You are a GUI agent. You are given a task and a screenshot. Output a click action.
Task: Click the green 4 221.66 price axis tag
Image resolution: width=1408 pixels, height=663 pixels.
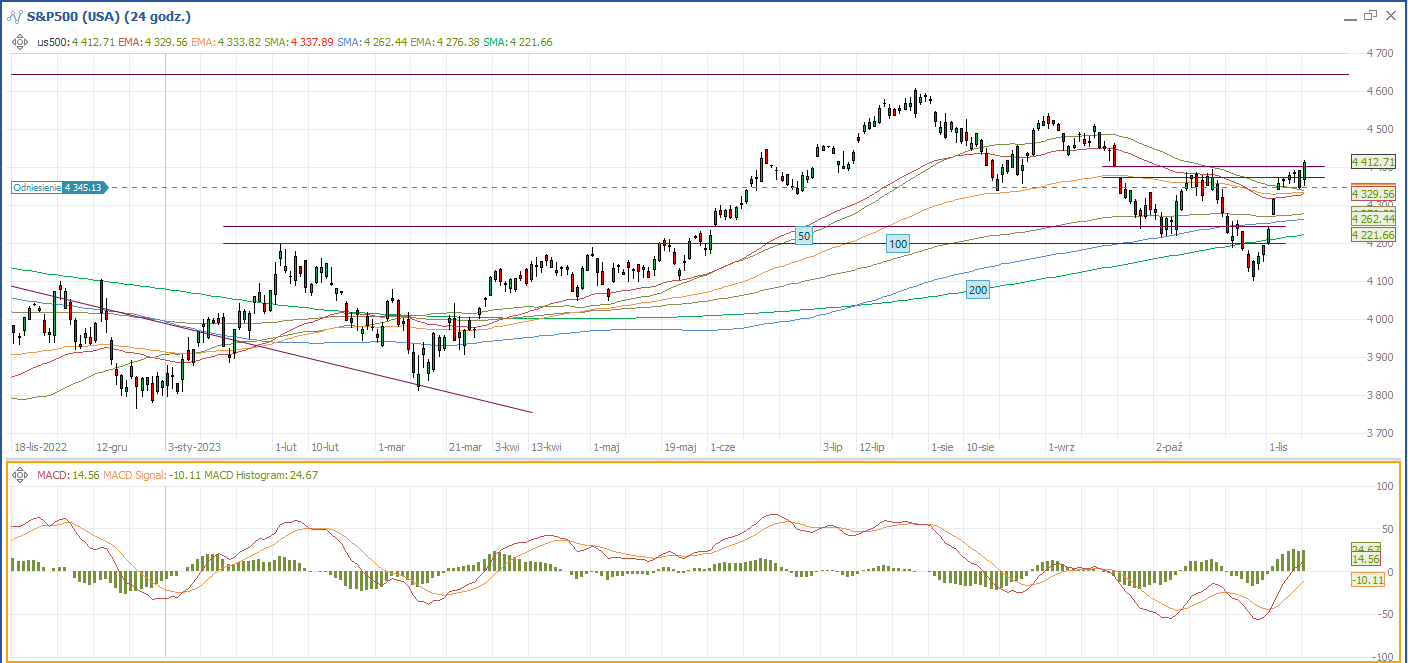1372,234
